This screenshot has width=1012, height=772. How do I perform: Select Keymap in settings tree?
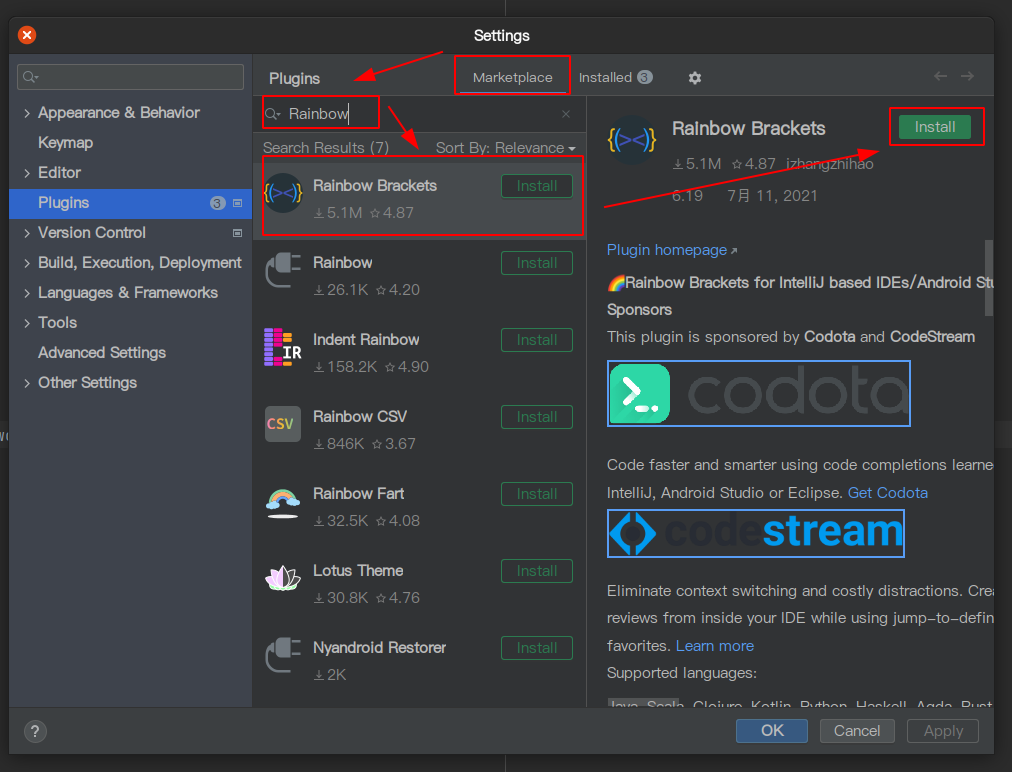click(65, 143)
